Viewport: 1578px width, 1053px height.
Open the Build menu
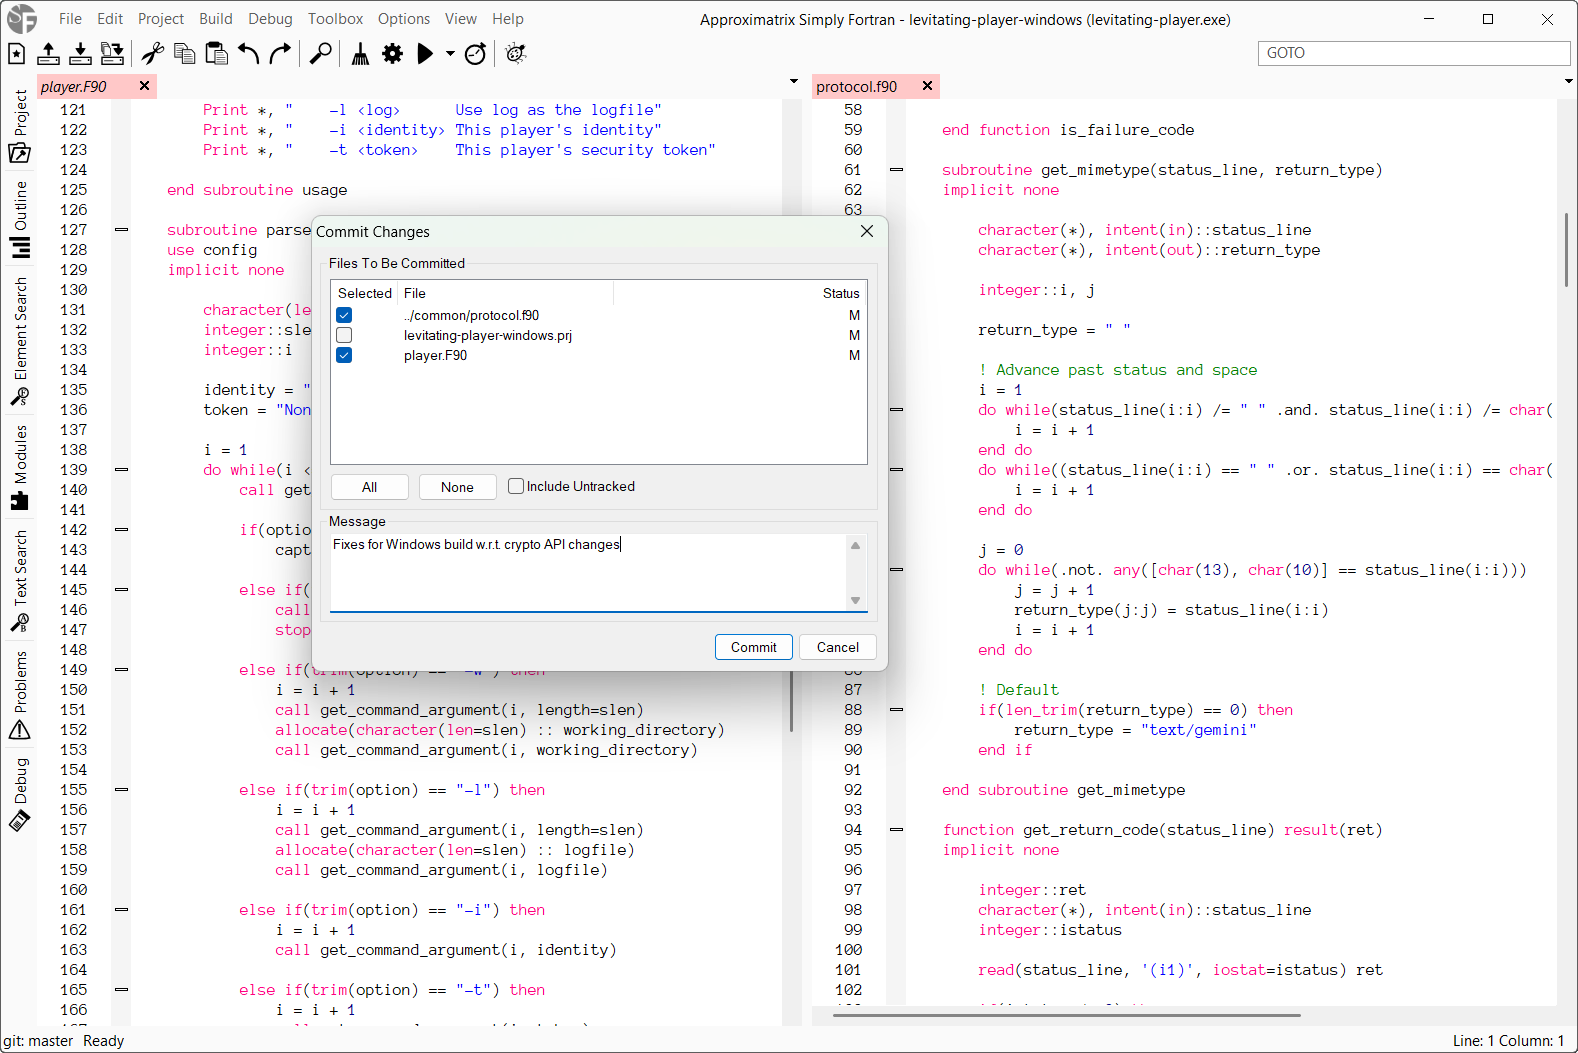click(216, 19)
